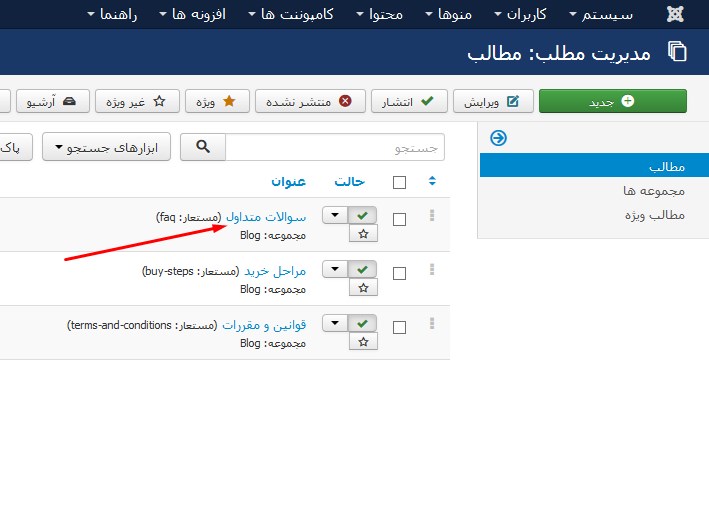
Task: Open the article سوالات متداول
Action: 266,217
